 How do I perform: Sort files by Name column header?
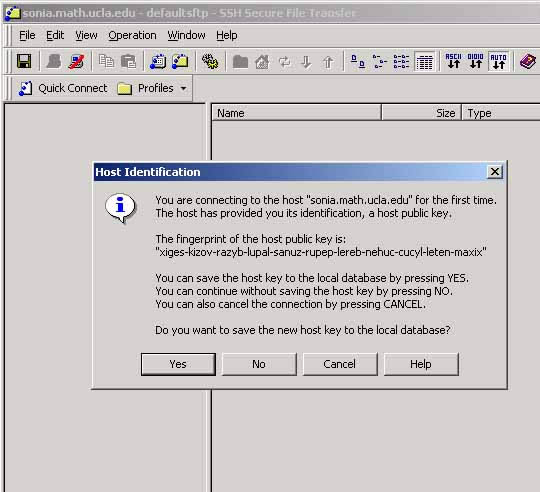pos(297,113)
